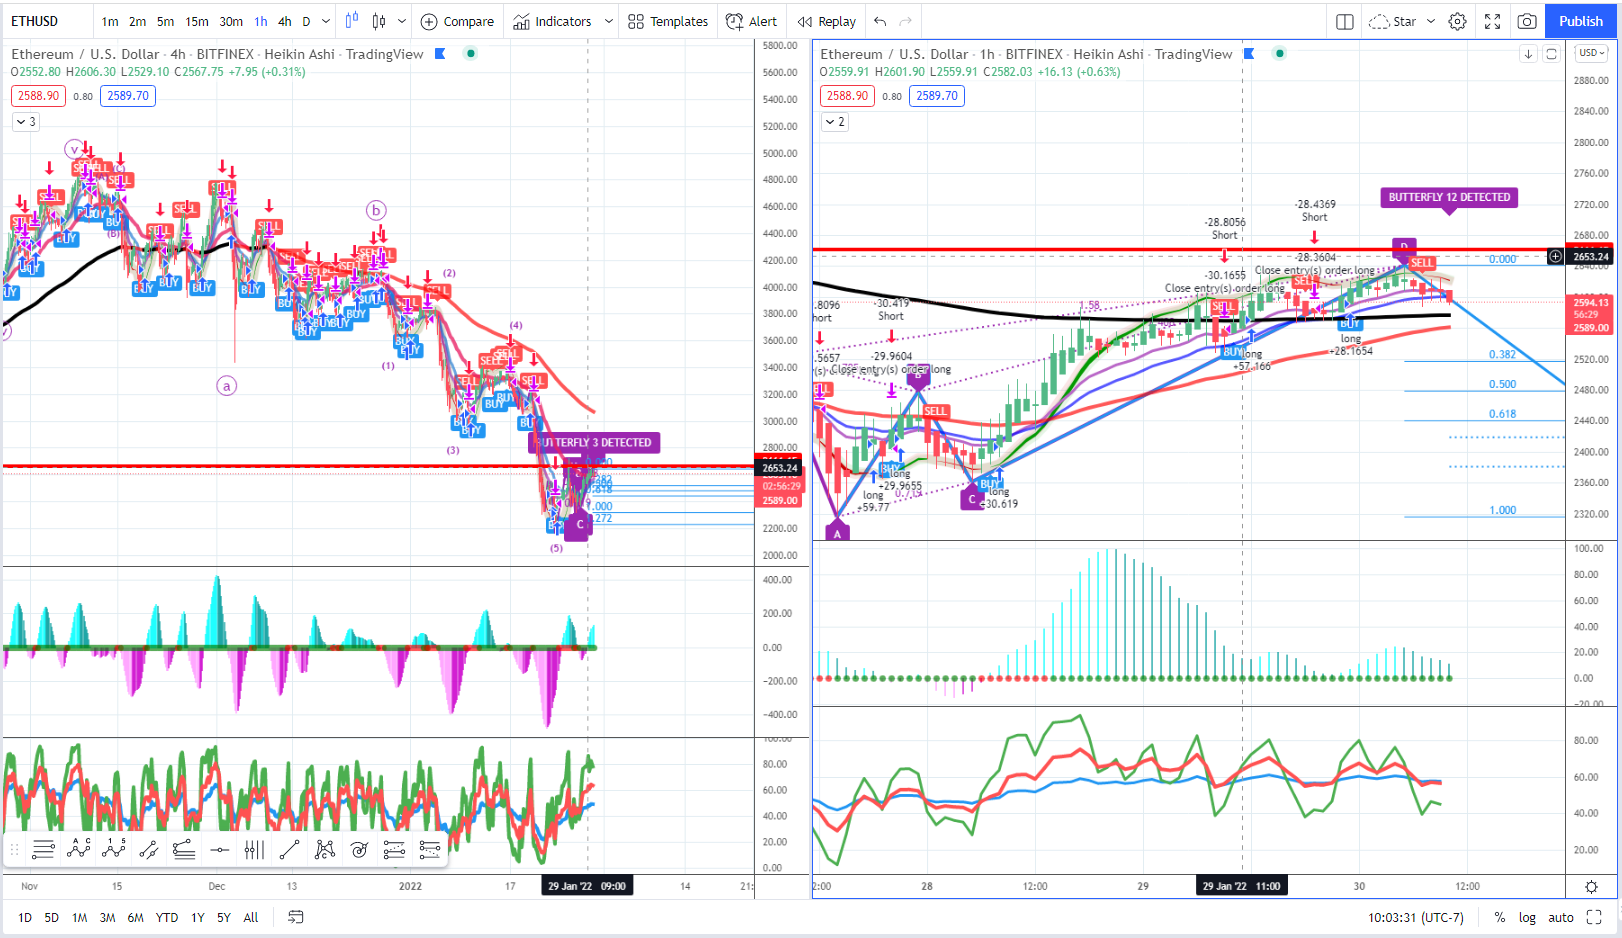This screenshot has width=1622, height=938.
Task: Select the 30m timeframe
Action: (231, 21)
